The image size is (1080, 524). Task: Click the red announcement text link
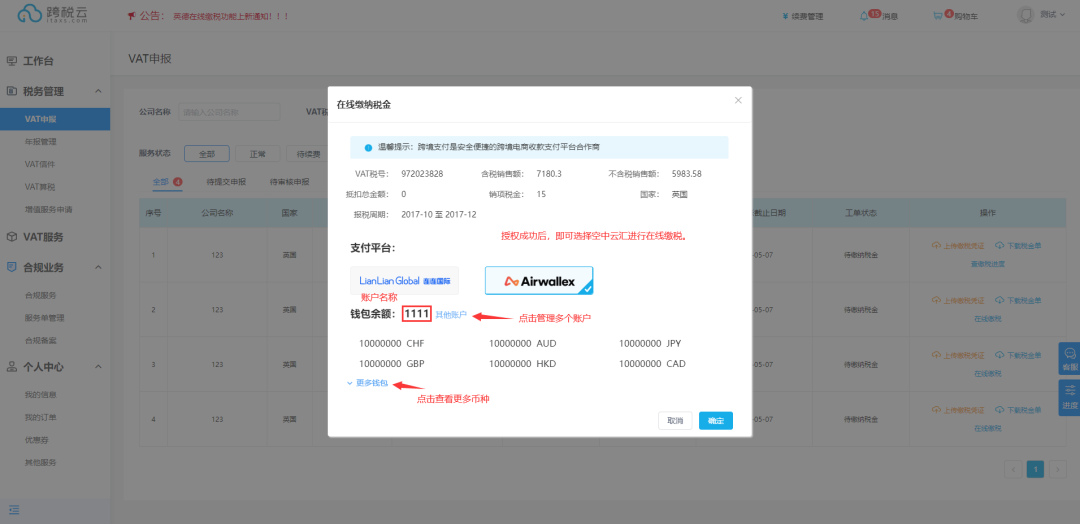pyautogui.click(x=231, y=16)
